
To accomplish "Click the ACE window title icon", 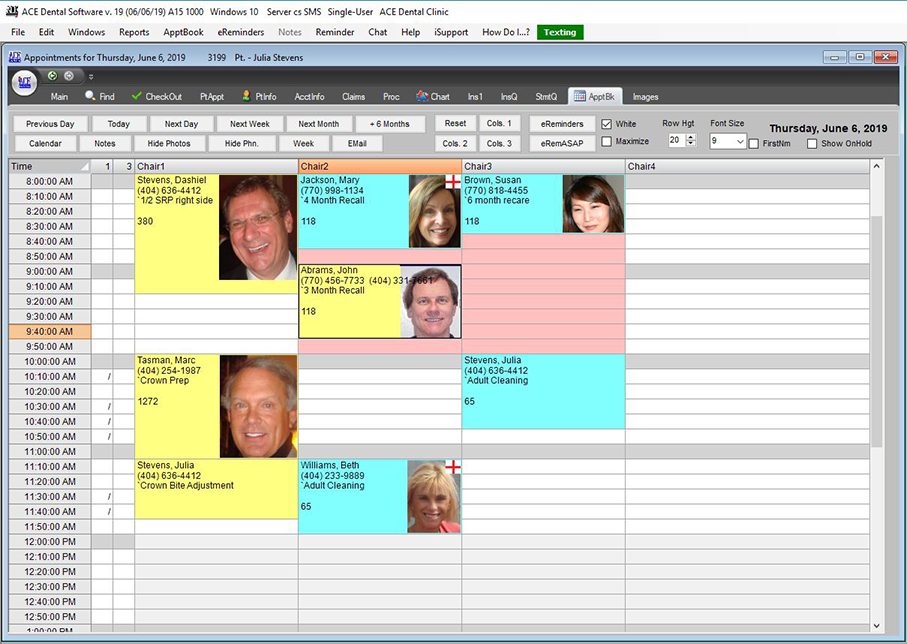I will pos(15,57).
